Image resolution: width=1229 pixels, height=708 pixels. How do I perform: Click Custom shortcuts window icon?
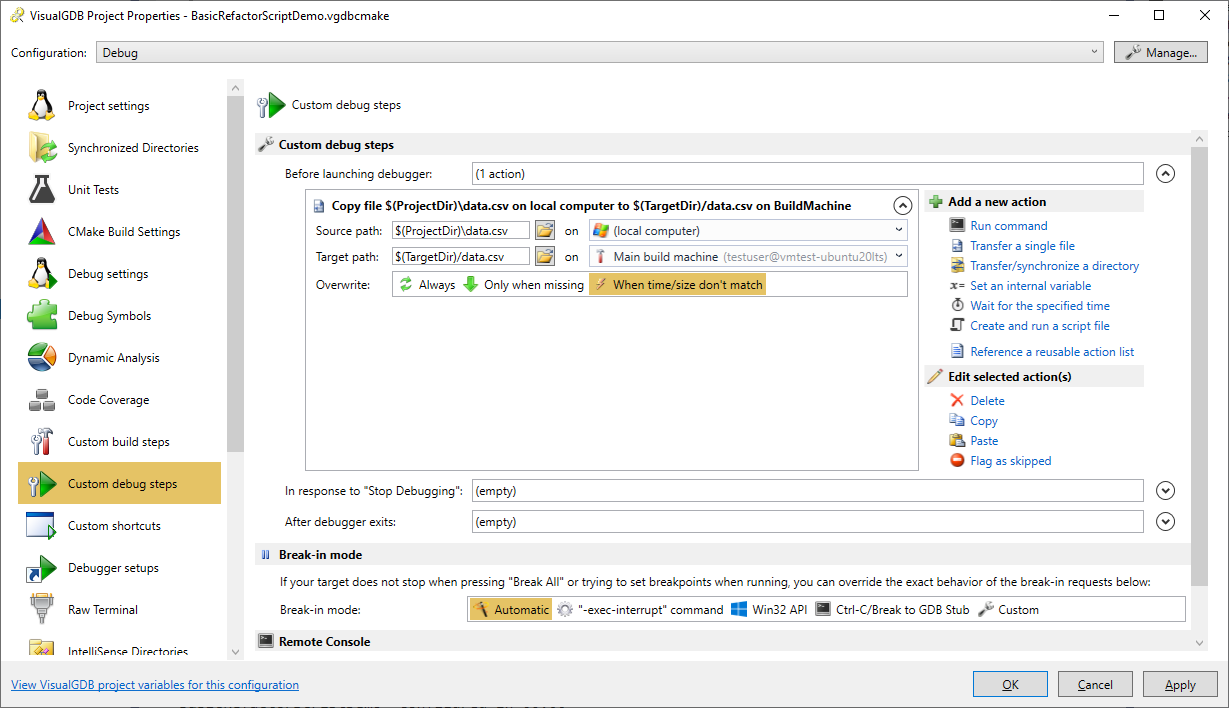42,525
